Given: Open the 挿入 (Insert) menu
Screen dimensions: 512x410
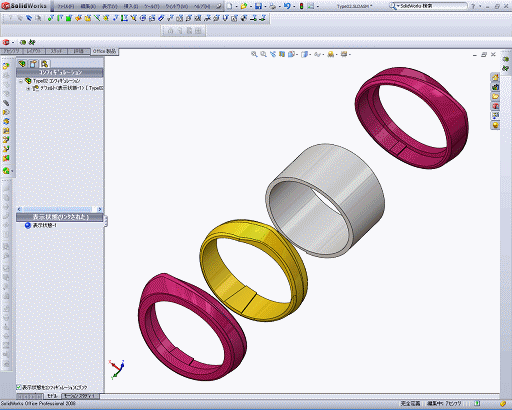Looking at the screenshot, I should [131, 6].
